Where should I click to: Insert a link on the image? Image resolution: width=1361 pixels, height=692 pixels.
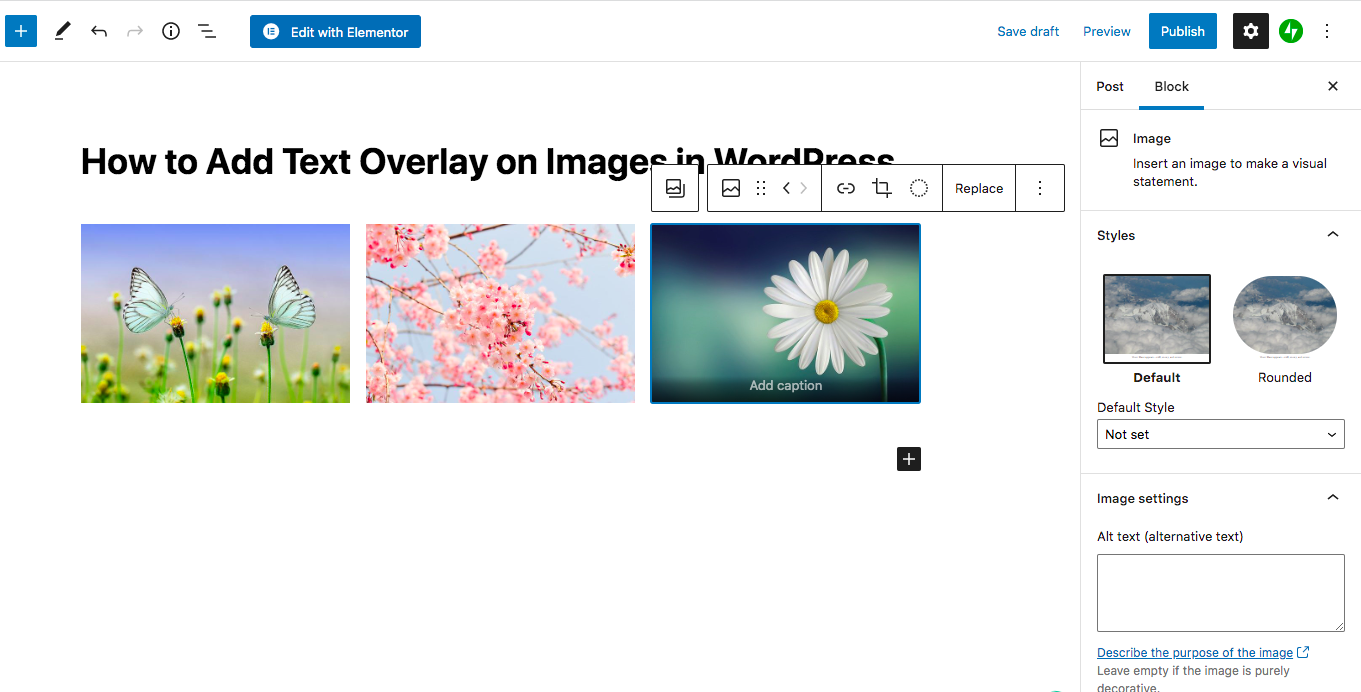point(846,188)
